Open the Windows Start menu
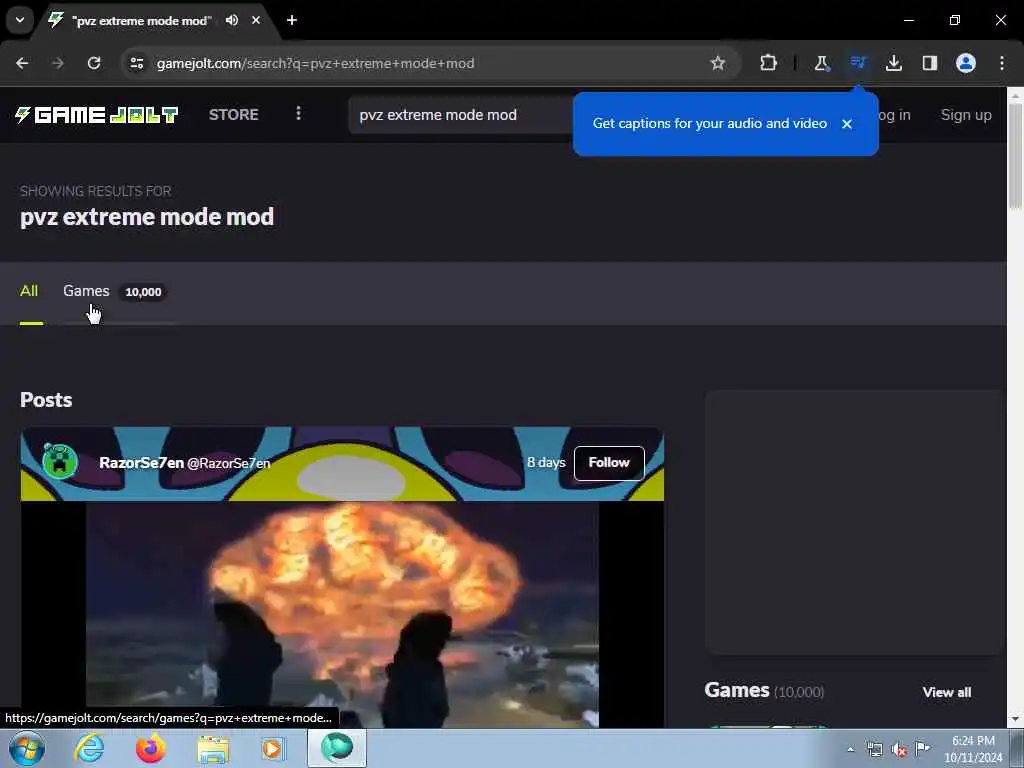Screen dimensions: 1024x768 27,748
